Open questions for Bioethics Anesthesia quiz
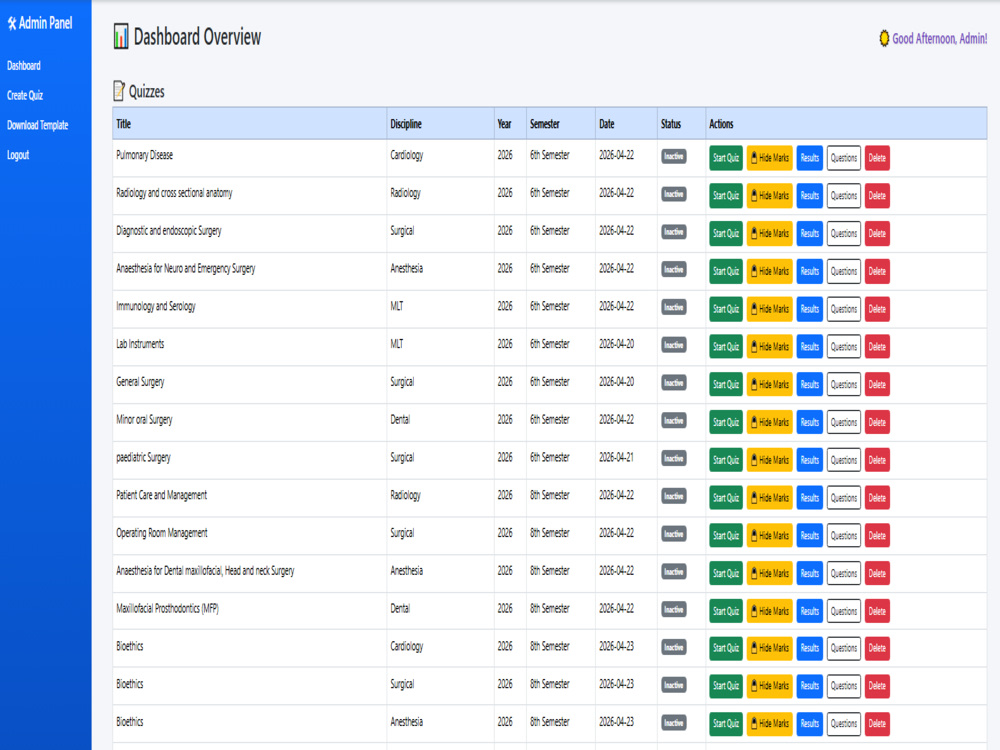Image resolution: width=1000 pixels, height=750 pixels. [x=844, y=724]
